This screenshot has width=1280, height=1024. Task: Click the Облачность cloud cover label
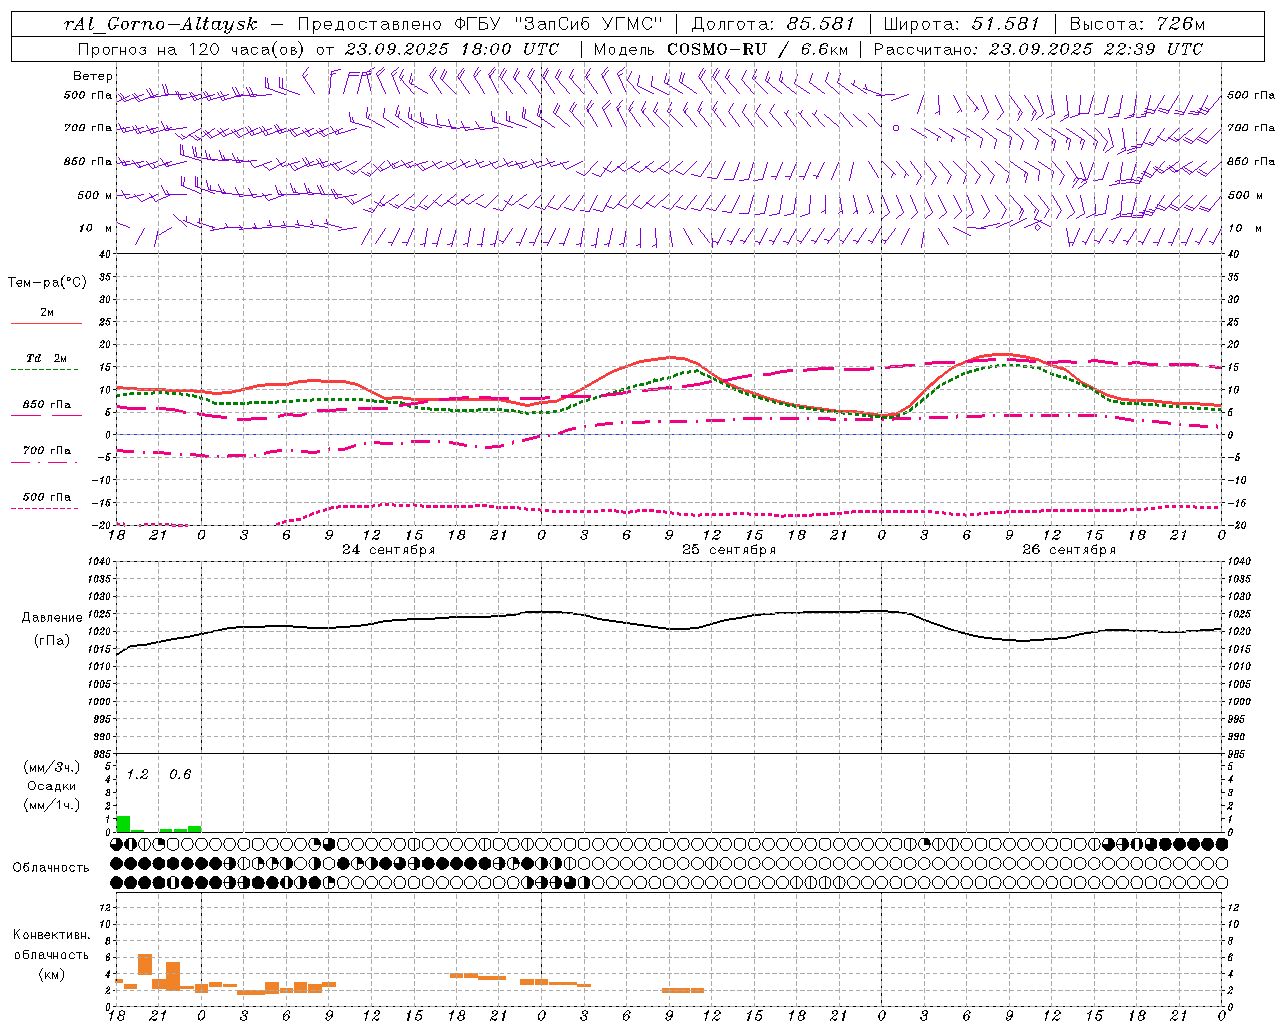pos(51,868)
